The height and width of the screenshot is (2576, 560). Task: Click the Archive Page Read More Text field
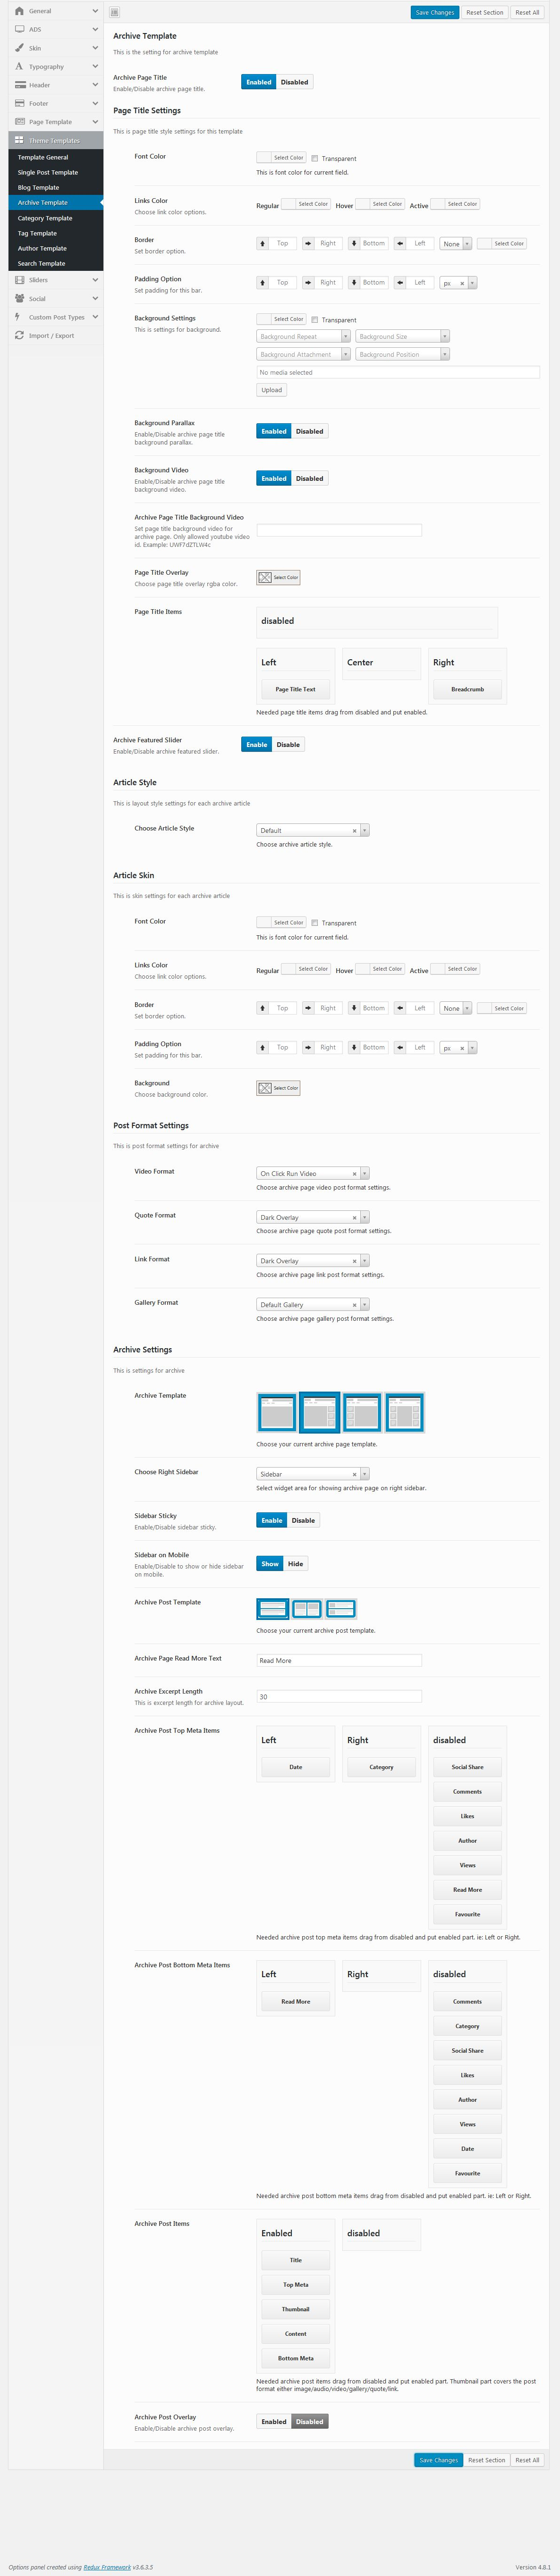coord(338,1660)
